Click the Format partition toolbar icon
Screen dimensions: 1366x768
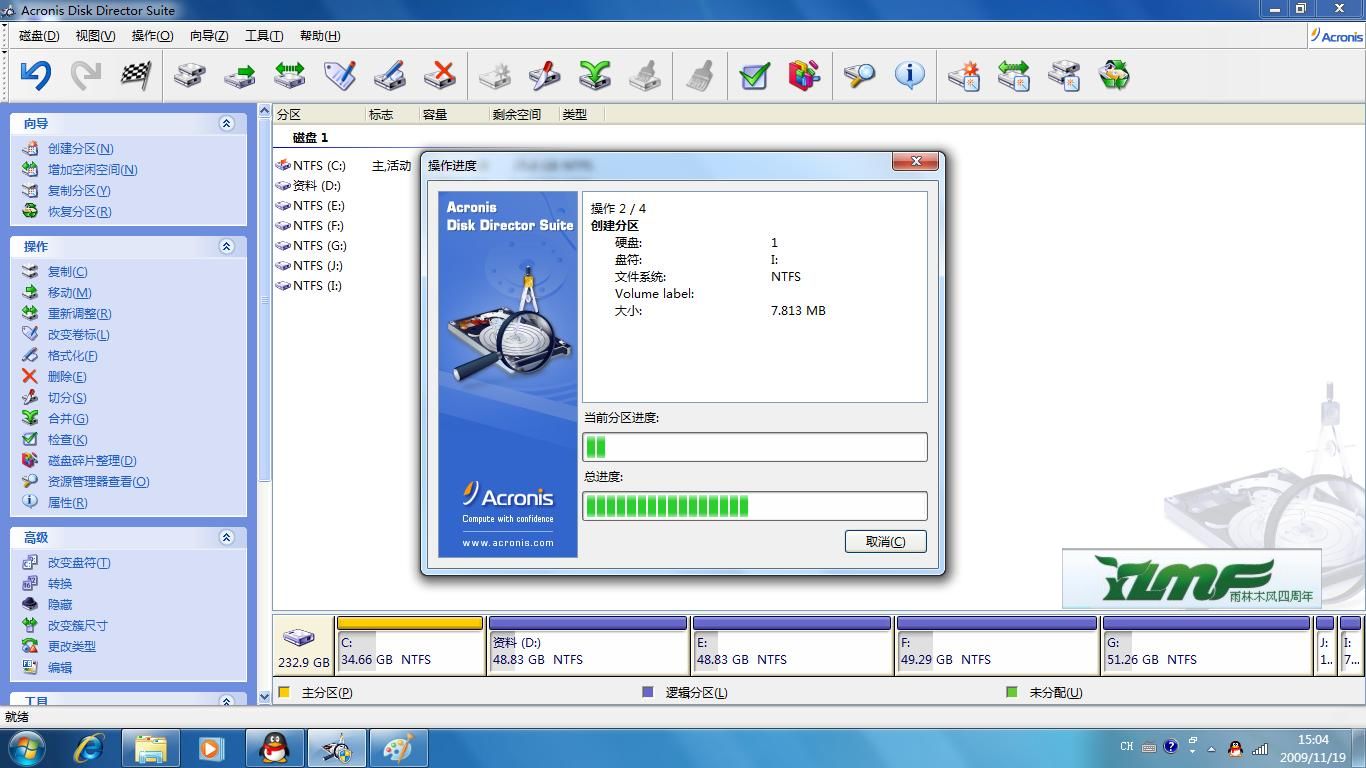click(389, 75)
